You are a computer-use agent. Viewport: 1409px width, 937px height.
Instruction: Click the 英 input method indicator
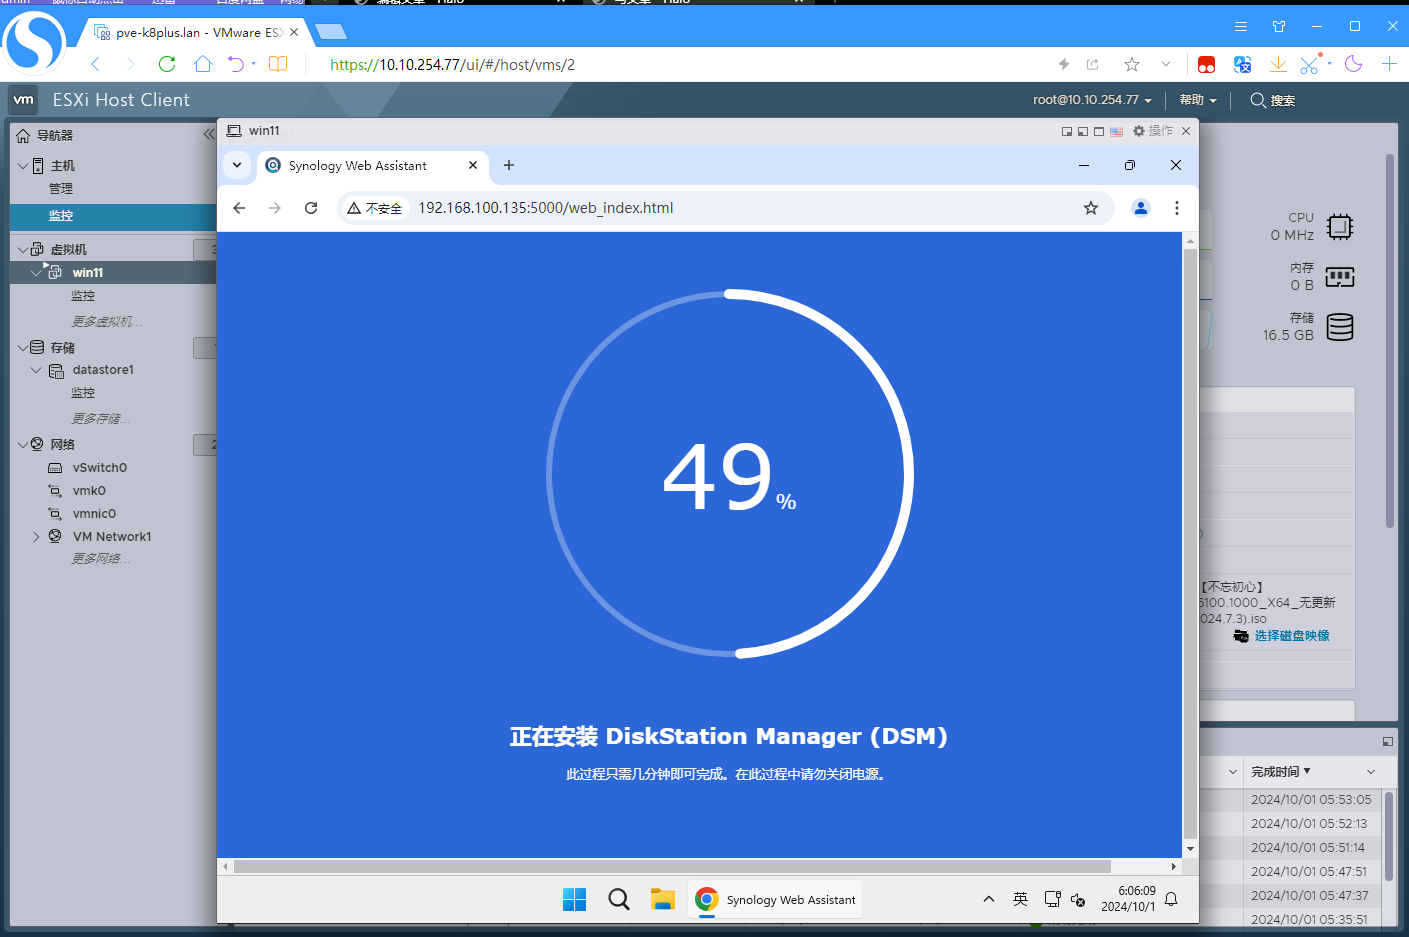pos(1020,899)
